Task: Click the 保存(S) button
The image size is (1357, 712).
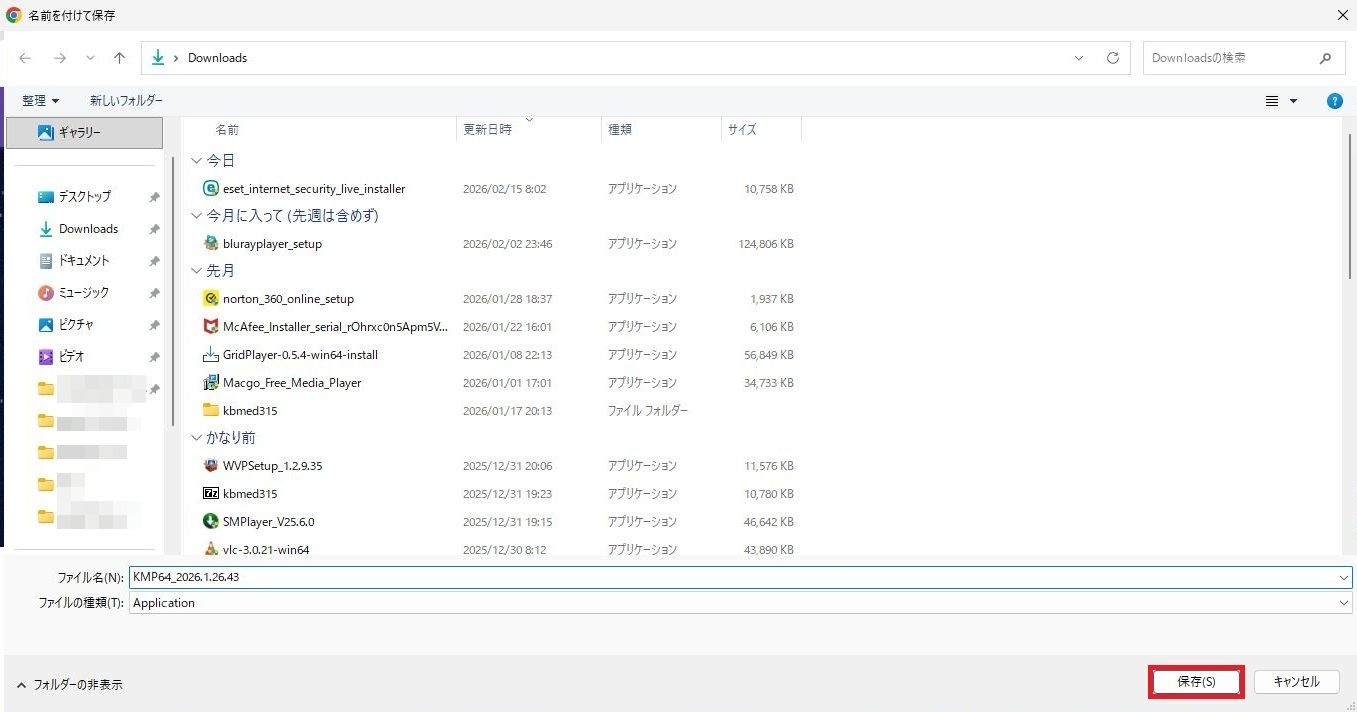Action: pos(1196,682)
